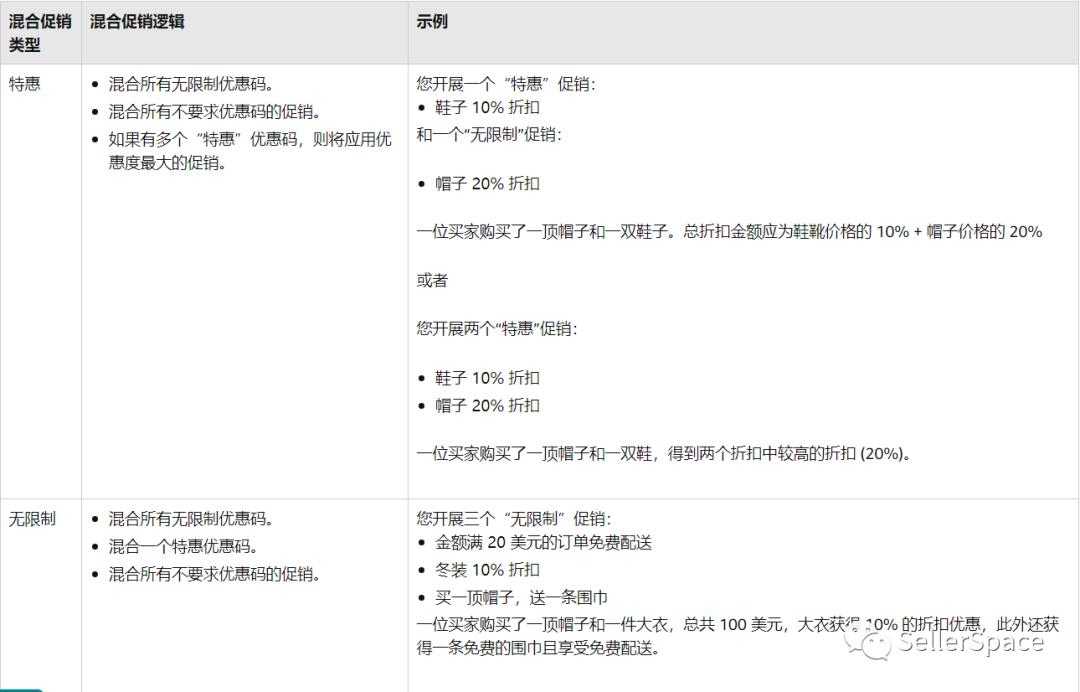Click the text 帽子 20% 折扣

point(489,183)
